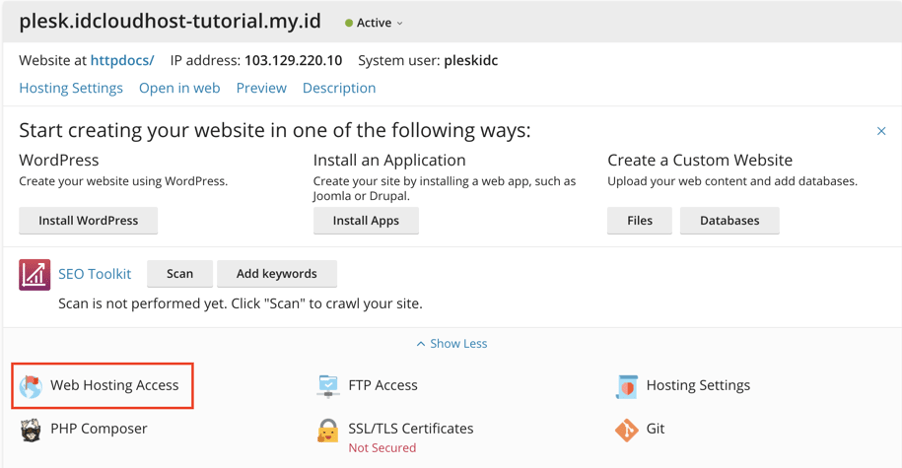Click the Preview link

[261, 88]
